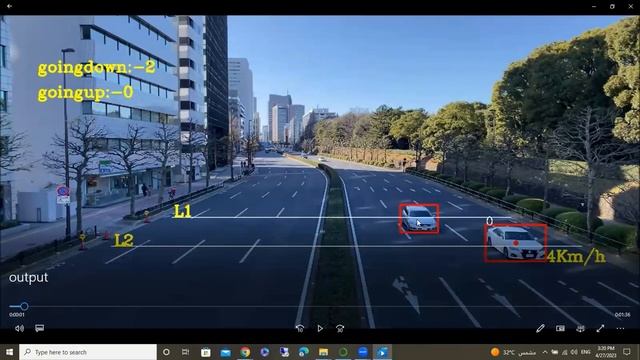The width and height of the screenshot is (640, 360).
Task: Launch Microsoft Store from the taskbar
Action: (206, 352)
